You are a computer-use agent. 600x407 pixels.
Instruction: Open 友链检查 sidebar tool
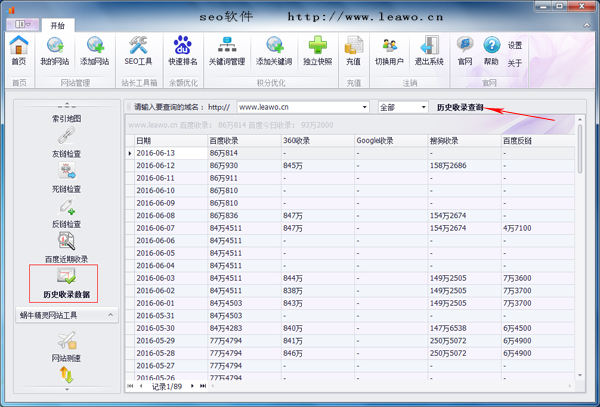(x=67, y=142)
